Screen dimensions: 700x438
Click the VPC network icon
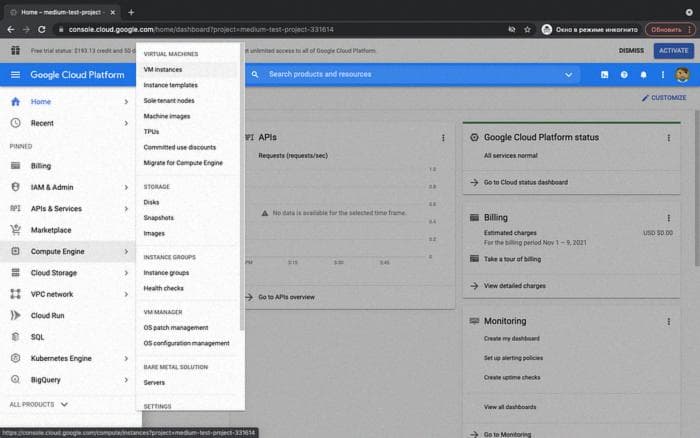point(15,294)
